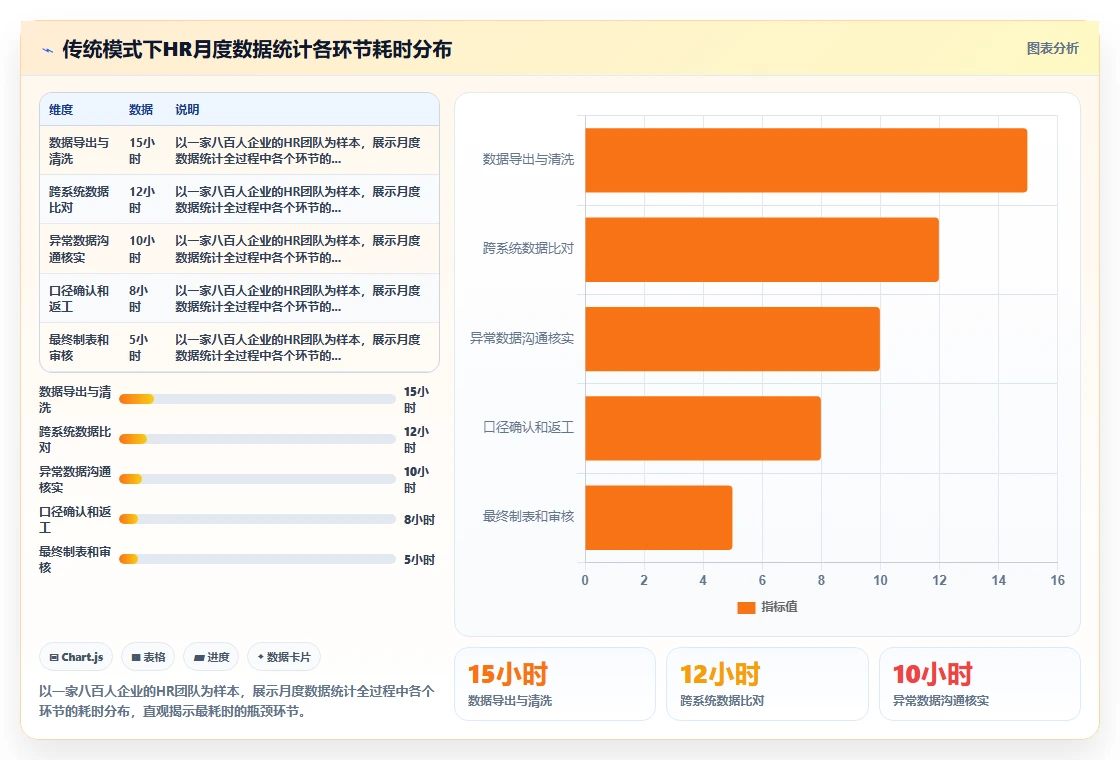Click the orange 指标值 legend swatch
Screen dimensions: 1120x760
tap(746, 607)
